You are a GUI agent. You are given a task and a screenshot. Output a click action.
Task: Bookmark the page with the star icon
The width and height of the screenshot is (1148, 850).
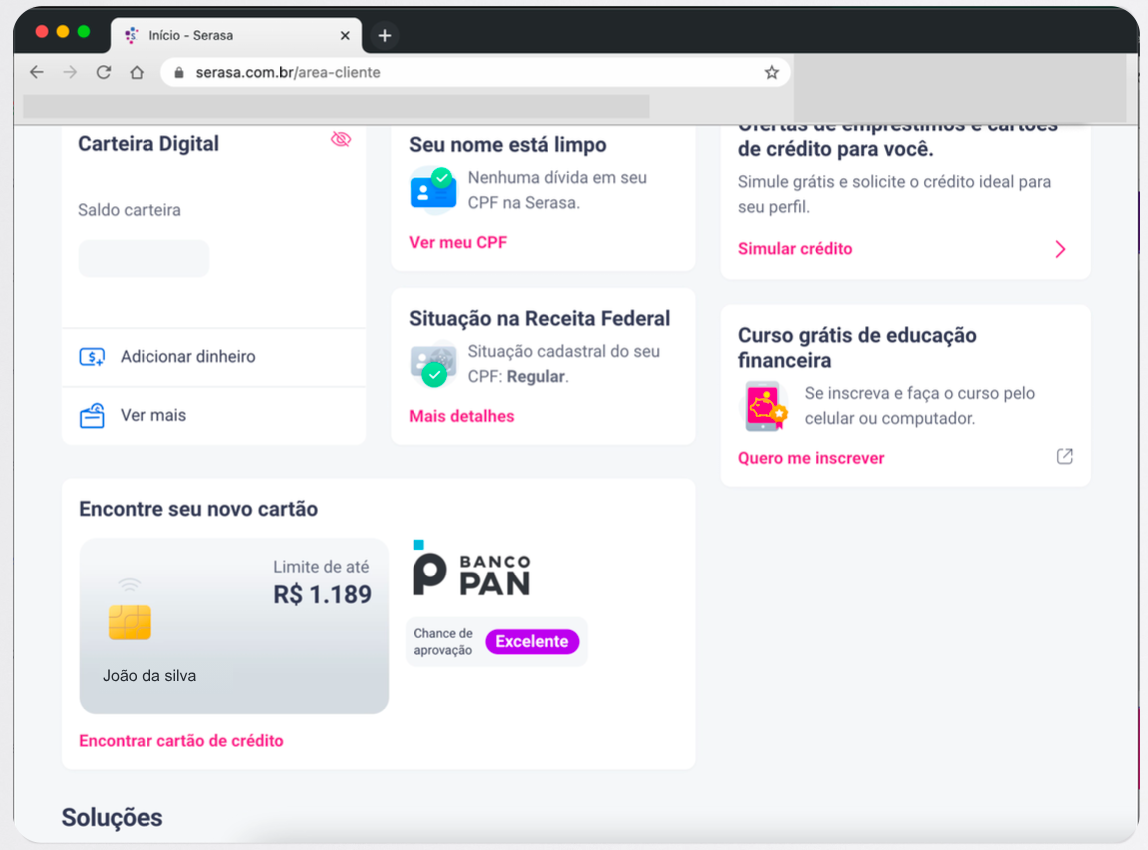772,72
